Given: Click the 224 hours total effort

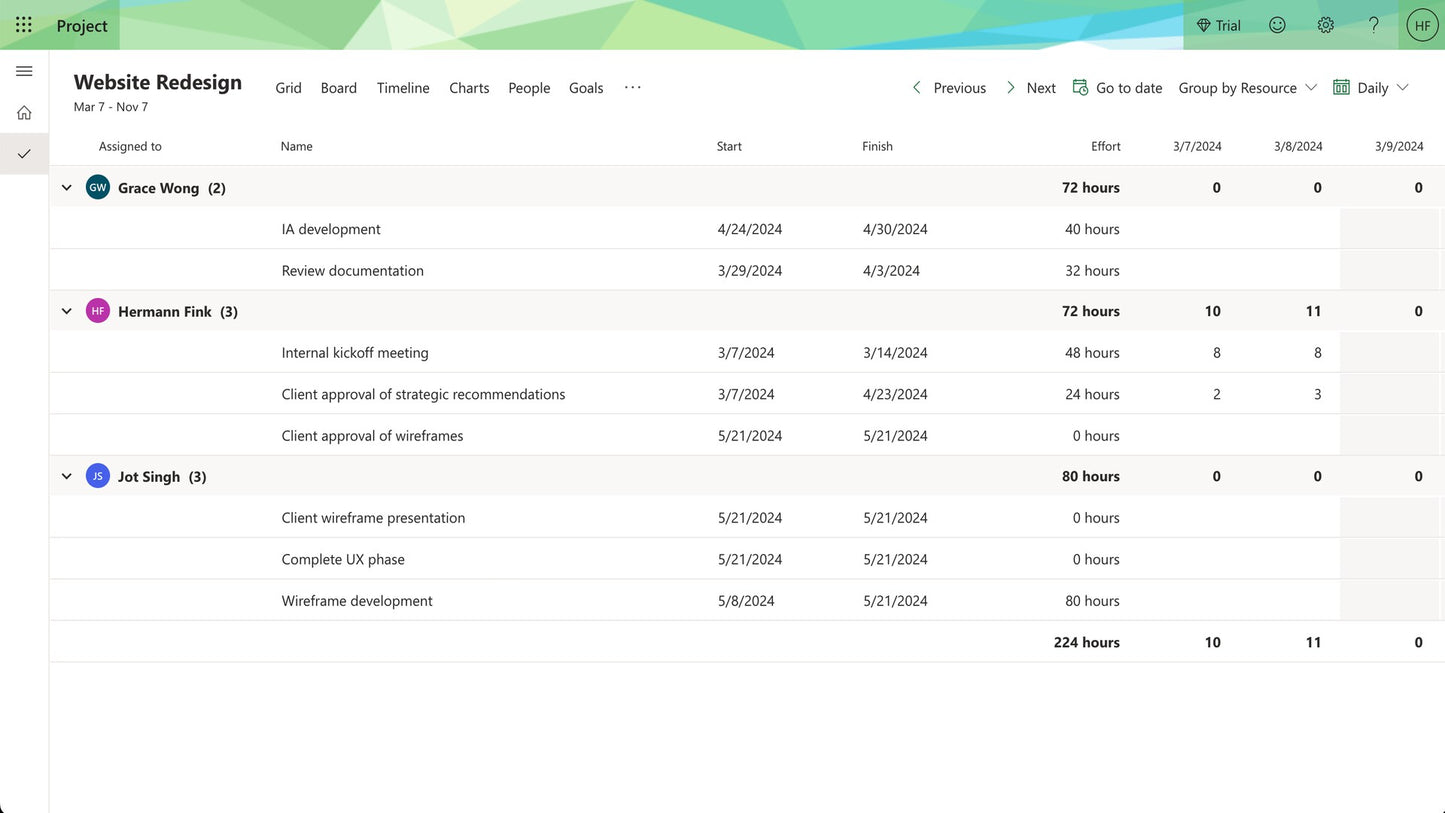Looking at the screenshot, I should [x=1086, y=642].
